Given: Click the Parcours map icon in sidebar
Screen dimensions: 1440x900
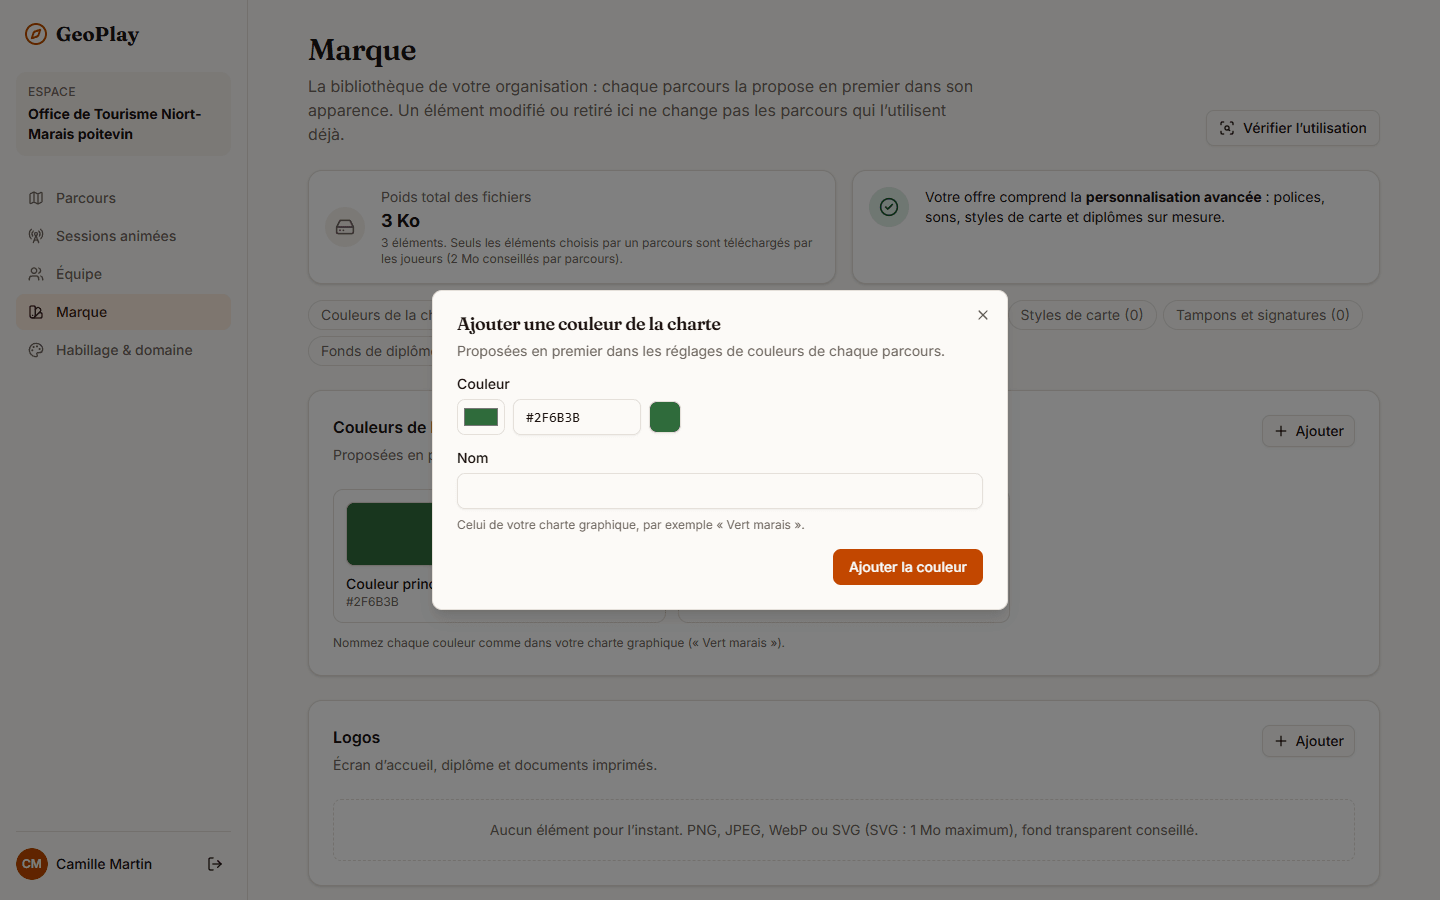Looking at the screenshot, I should pos(36,198).
